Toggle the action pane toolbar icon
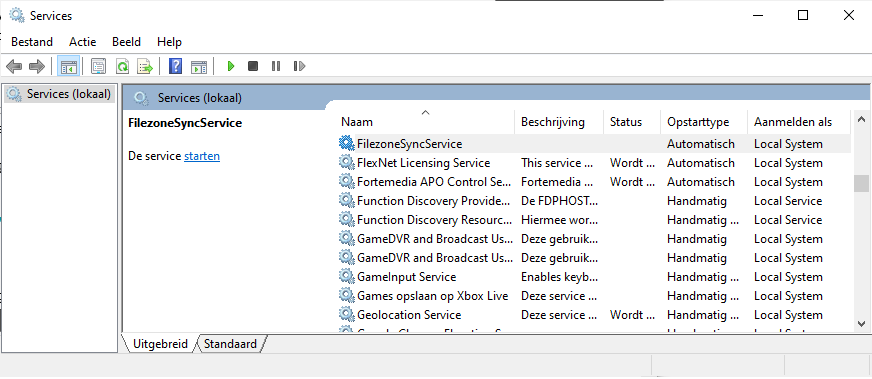872x379 pixels. 199,67
